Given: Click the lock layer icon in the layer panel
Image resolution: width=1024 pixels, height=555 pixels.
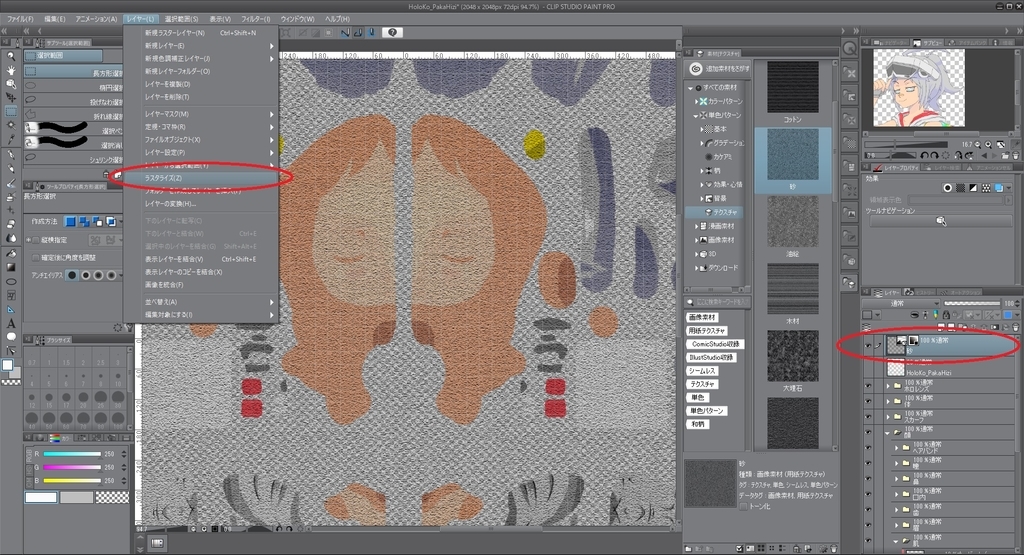Looking at the screenshot, I should [946, 315].
